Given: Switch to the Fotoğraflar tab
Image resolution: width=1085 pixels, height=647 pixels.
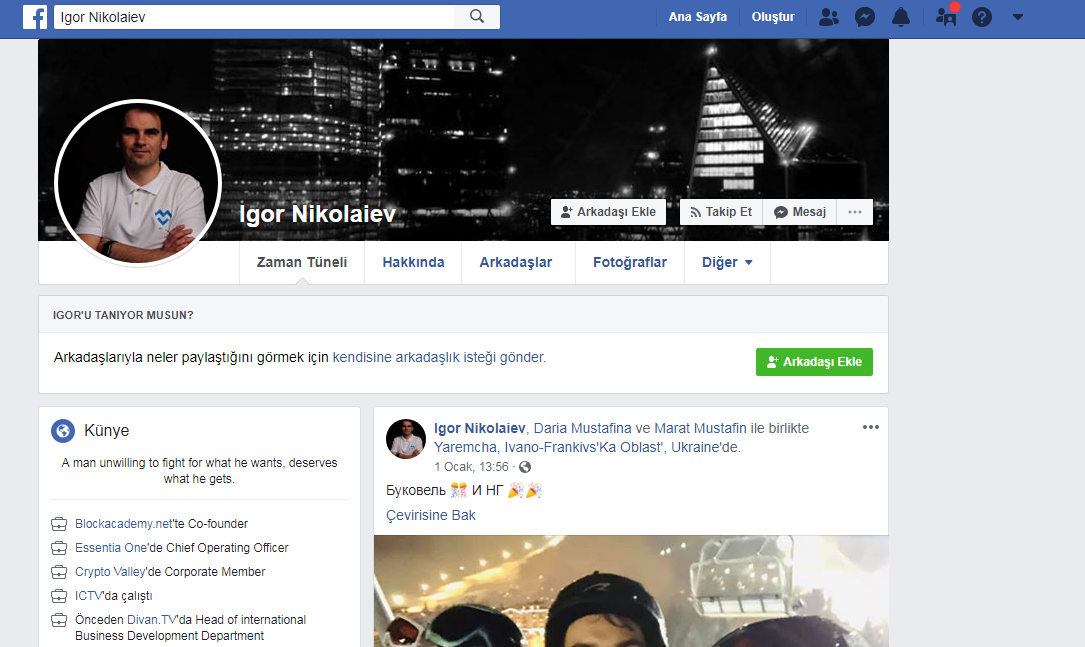Looking at the screenshot, I should tap(630, 262).
